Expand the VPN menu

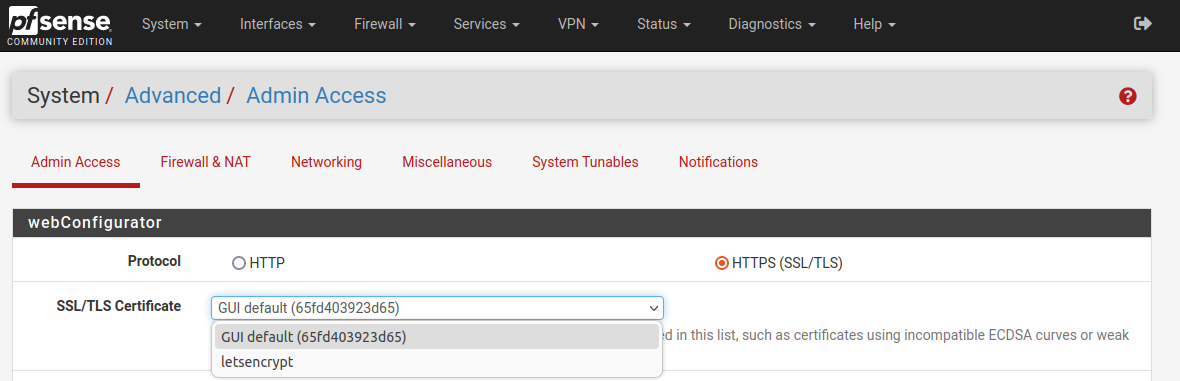pos(579,24)
